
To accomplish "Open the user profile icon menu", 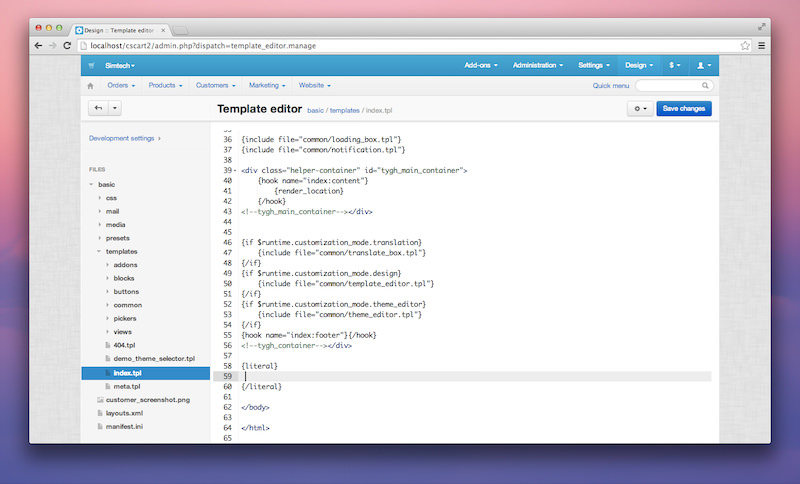I will pyautogui.click(x=703, y=65).
